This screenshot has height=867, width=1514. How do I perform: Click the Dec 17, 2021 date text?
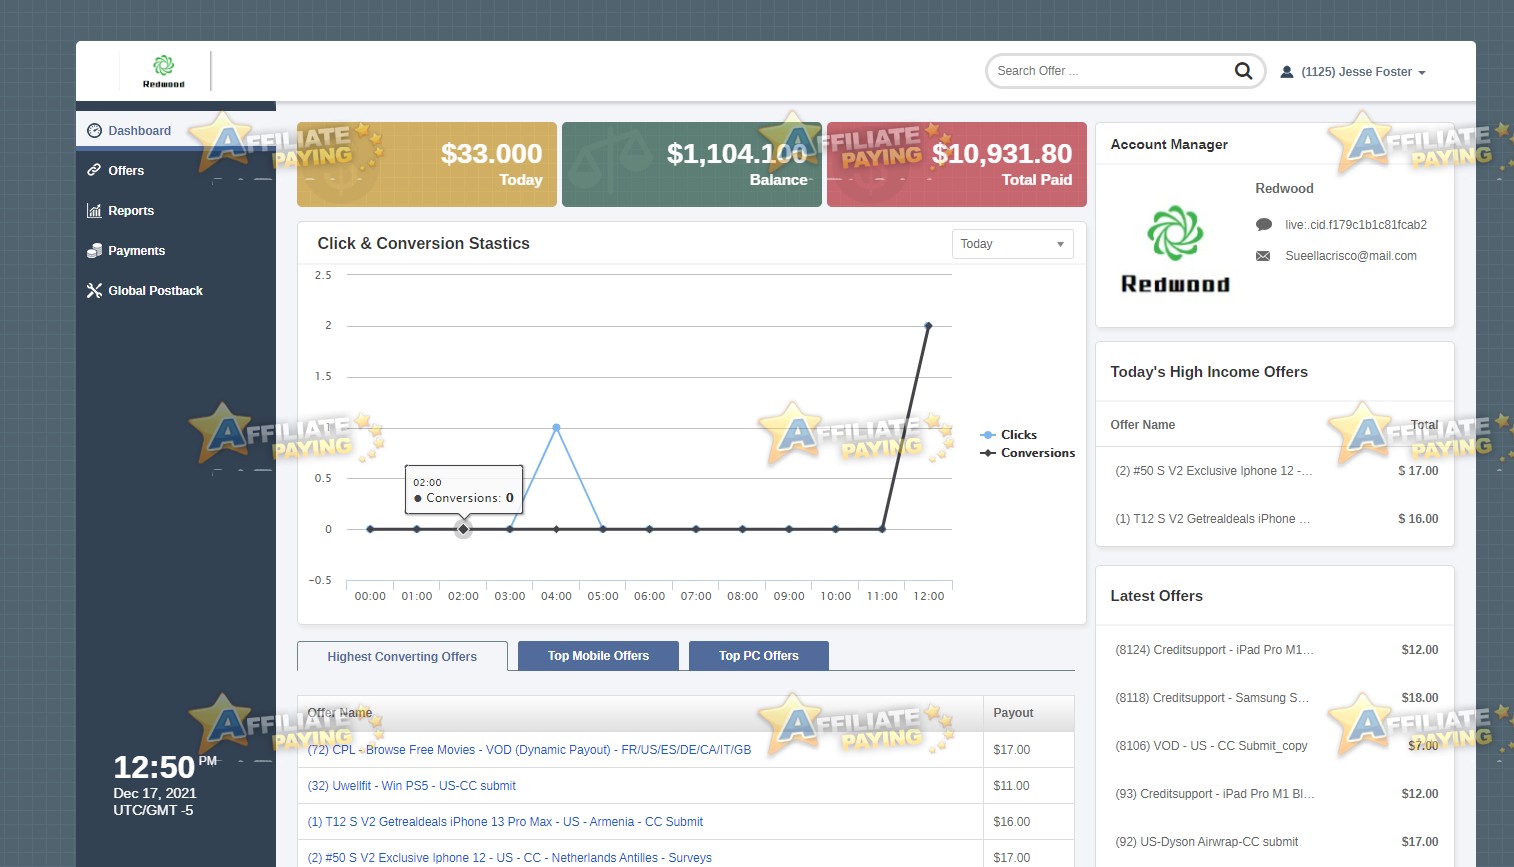click(x=155, y=793)
